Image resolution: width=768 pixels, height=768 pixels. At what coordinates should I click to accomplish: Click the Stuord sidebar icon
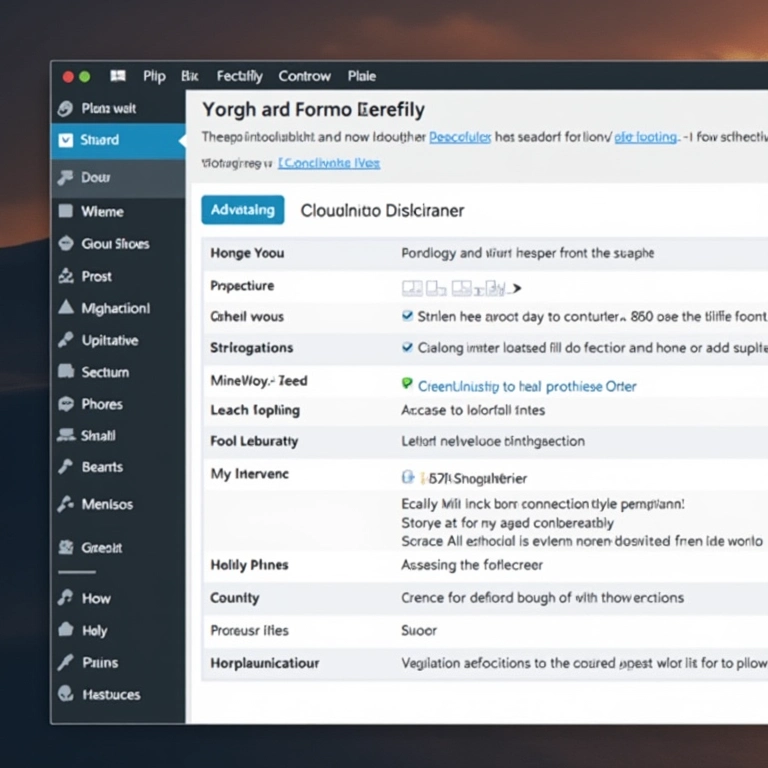tap(66, 140)
